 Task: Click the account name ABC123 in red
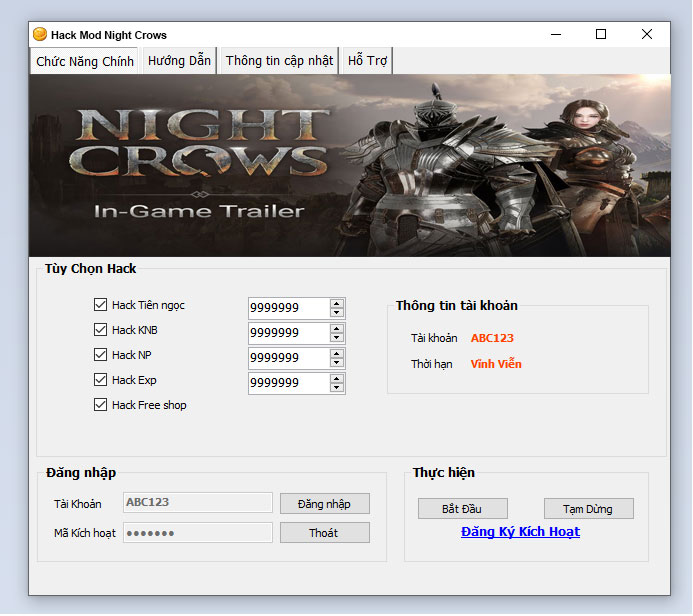pyautogui.click(x=492, y=338)
